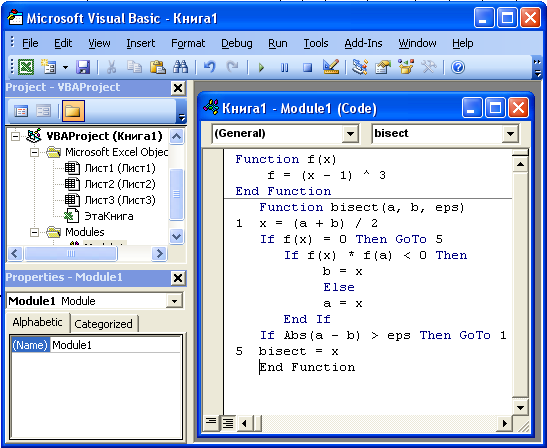Collapse the Modules folder node

pos(34,232)
